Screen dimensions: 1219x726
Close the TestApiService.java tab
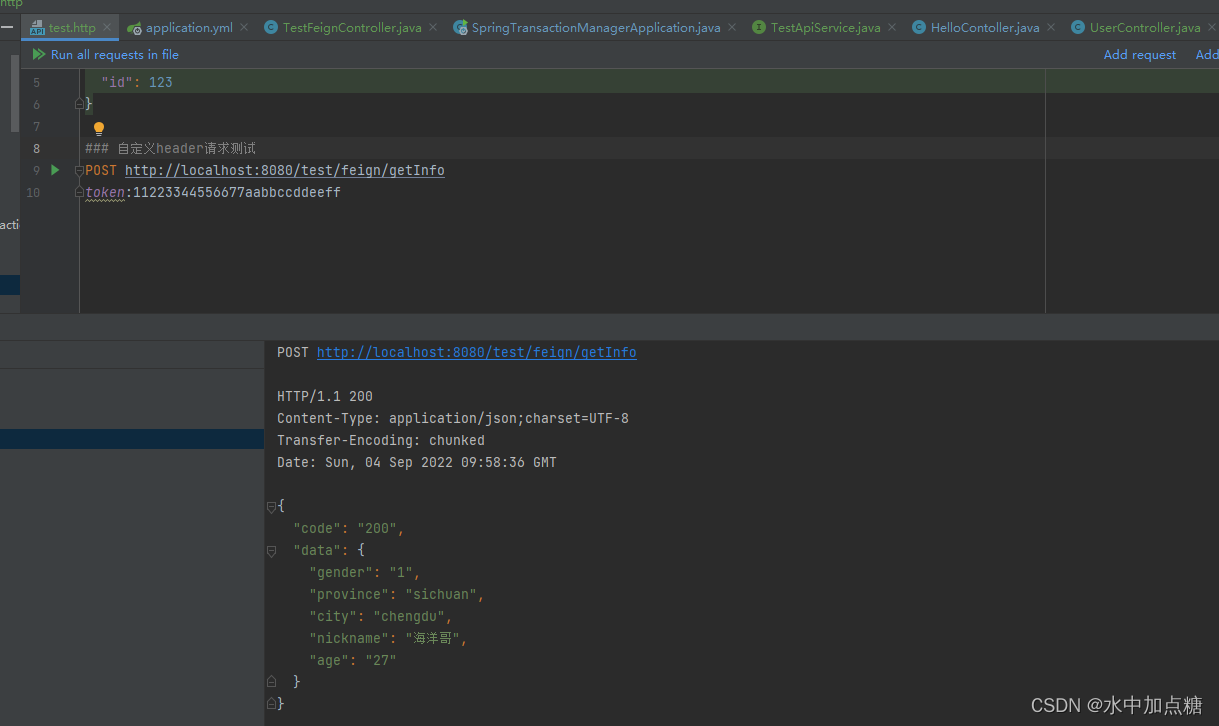(892, 27)
